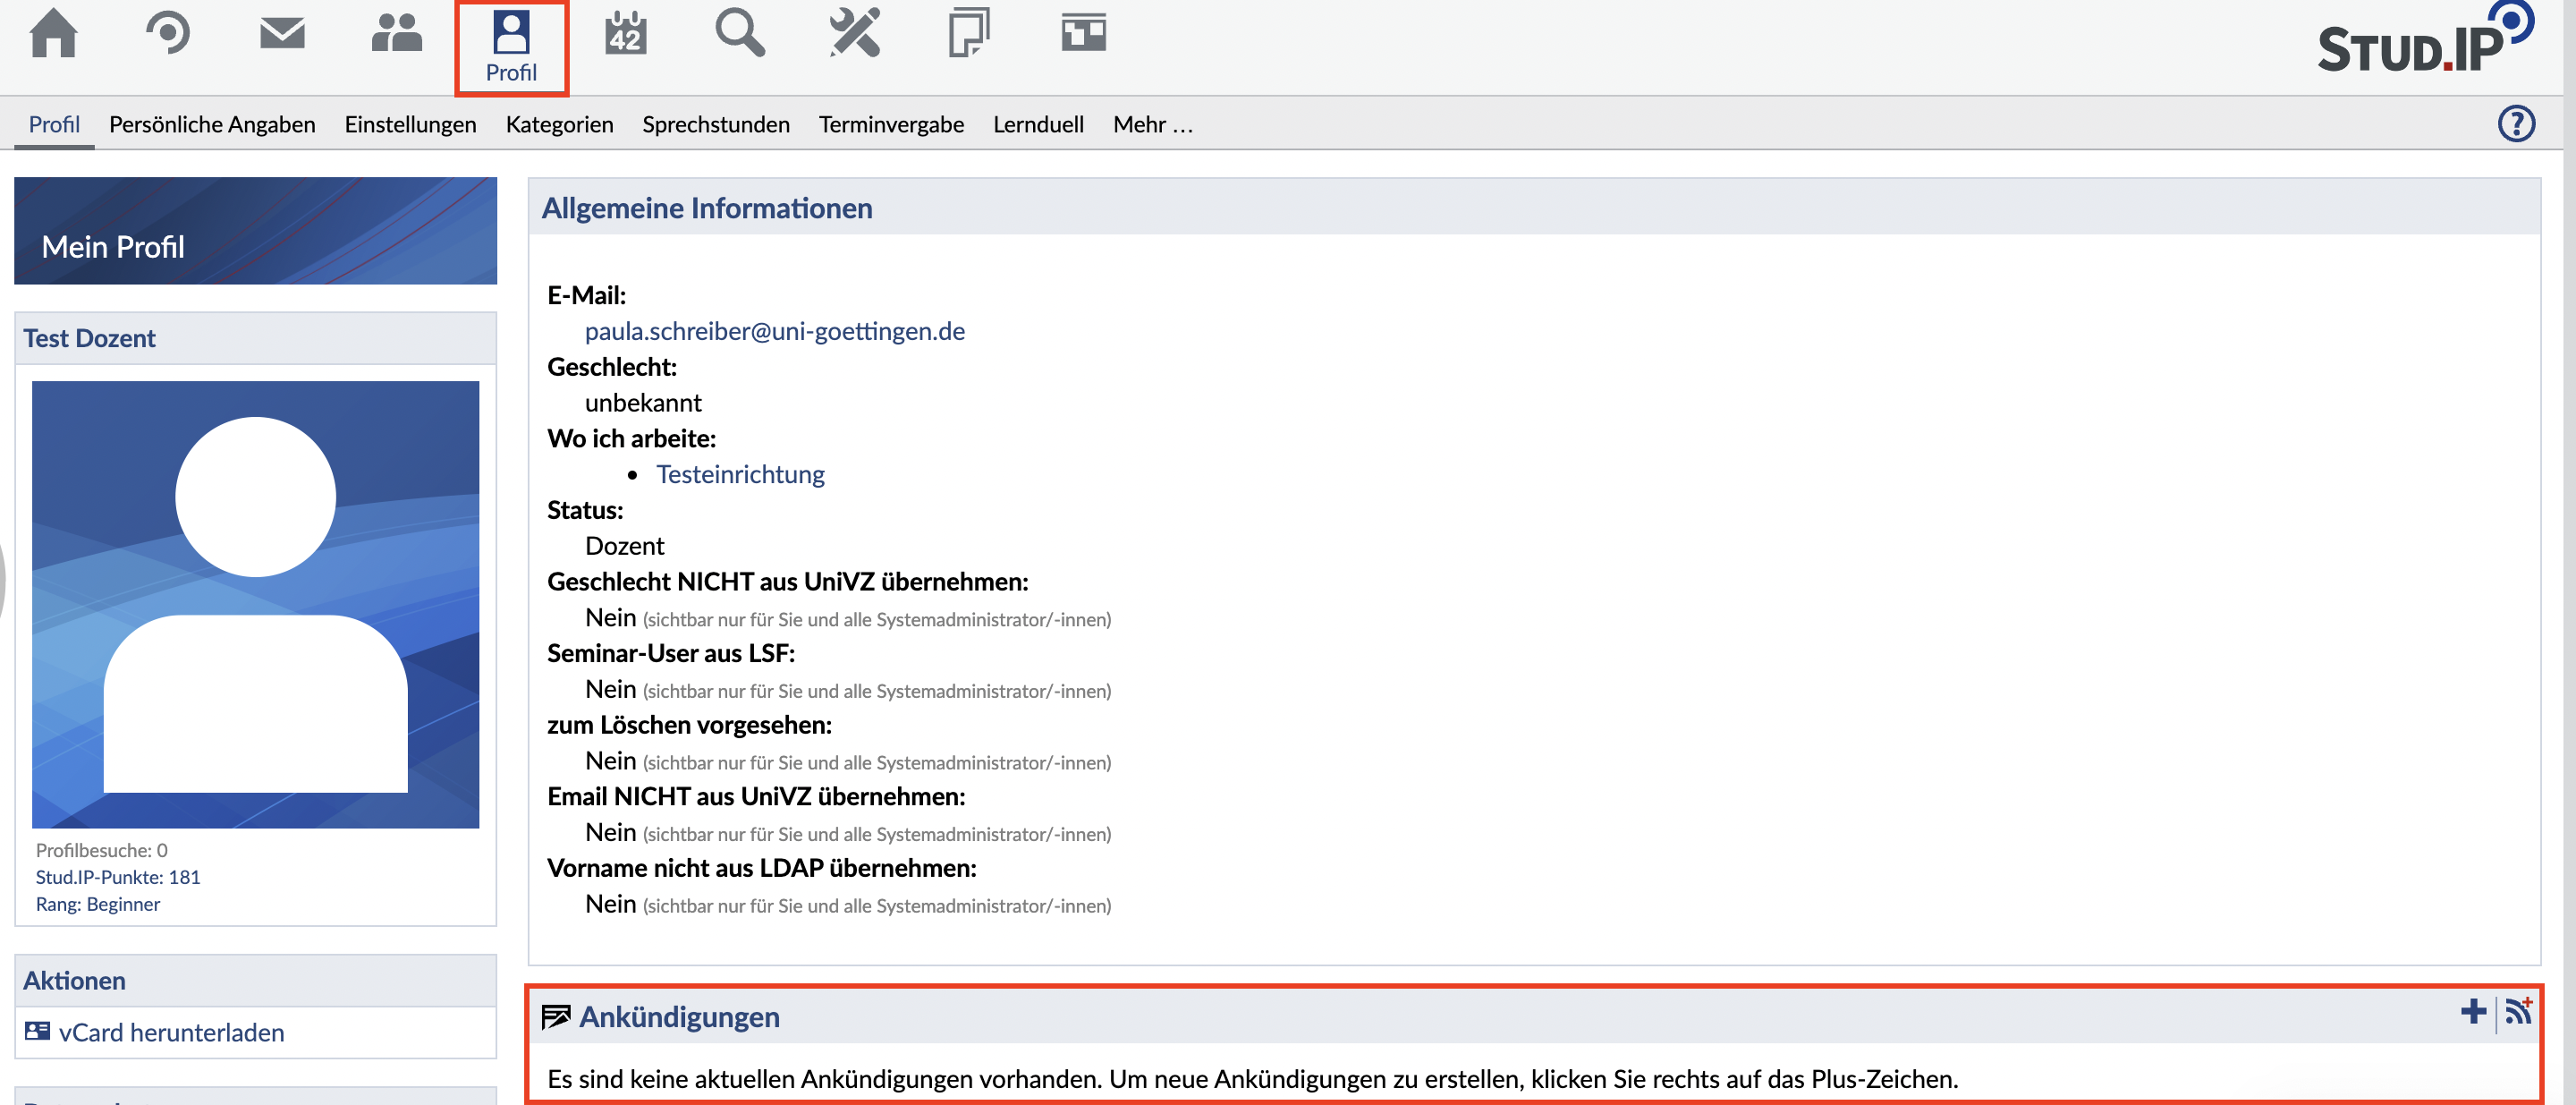Subscribe to the announcements RSS feed icon
The width and height of the screenshot is (2576, 1105).
coord(2518,1012)
